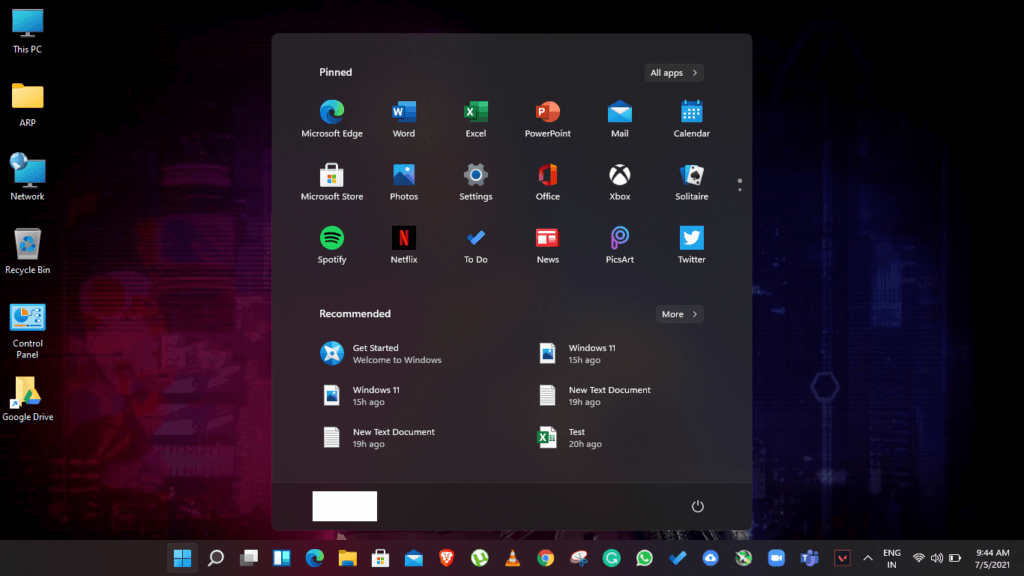1024x576 pixels.
Task: Select the ARP folder on desktop
Action: (x=27, y=104)
